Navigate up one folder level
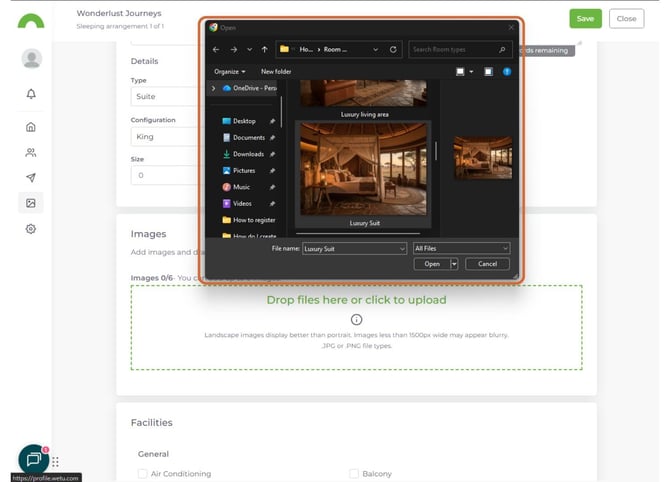The height and width of the screenshot is (482, 670). 265,49
